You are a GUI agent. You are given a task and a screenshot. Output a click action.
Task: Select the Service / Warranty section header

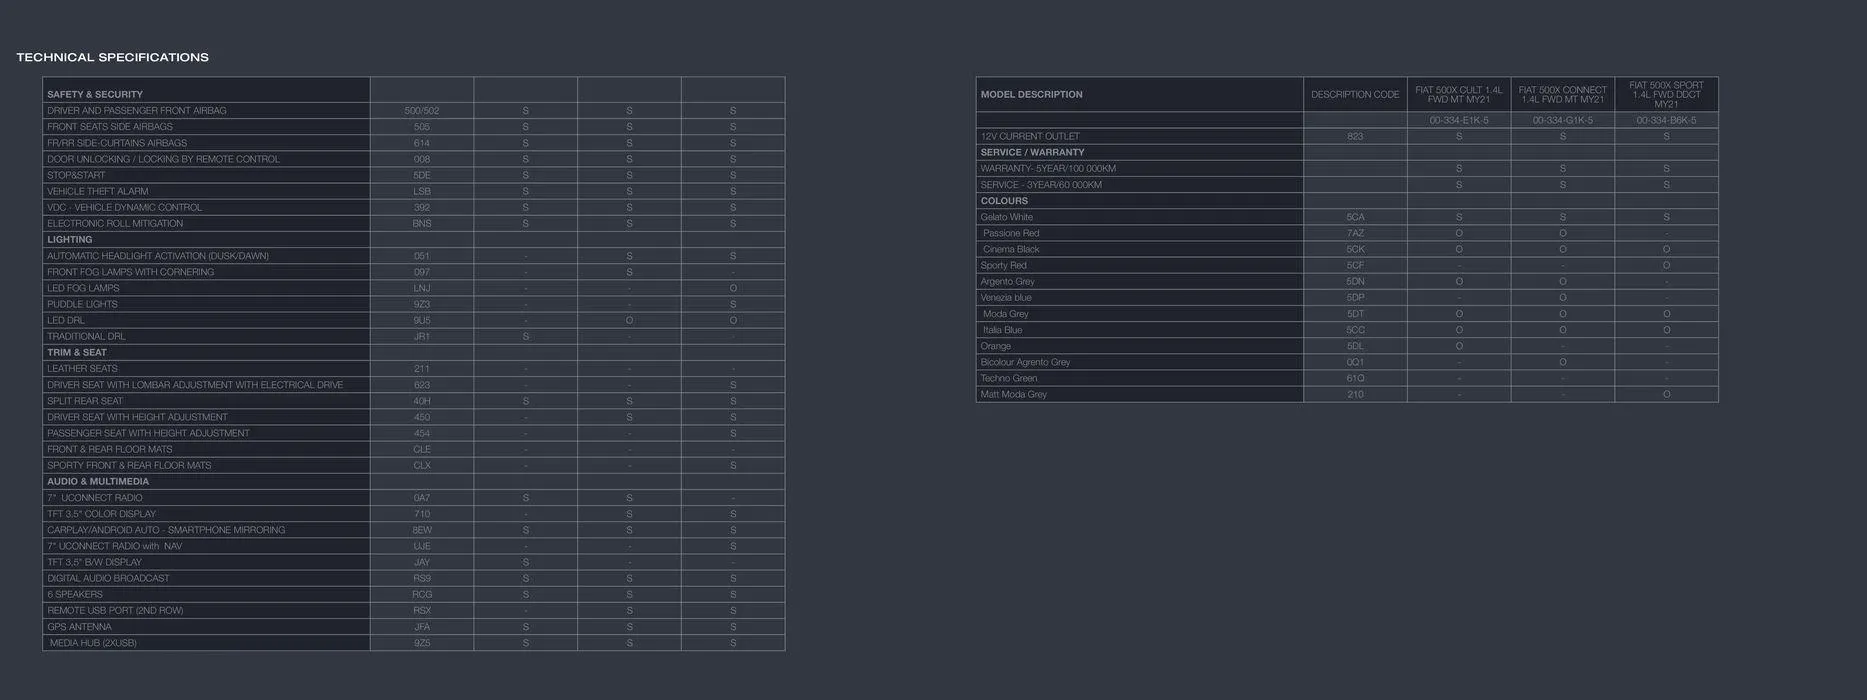coord(1032,152)
